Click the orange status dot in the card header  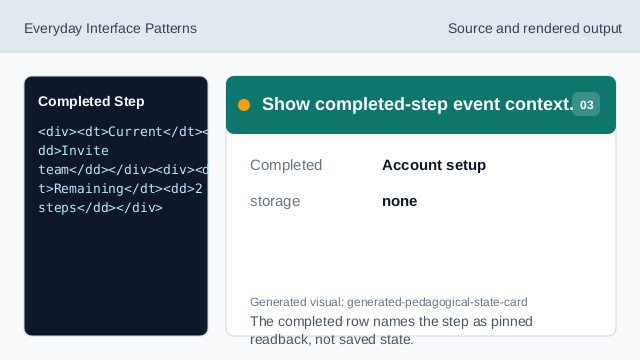coord(244,105)
